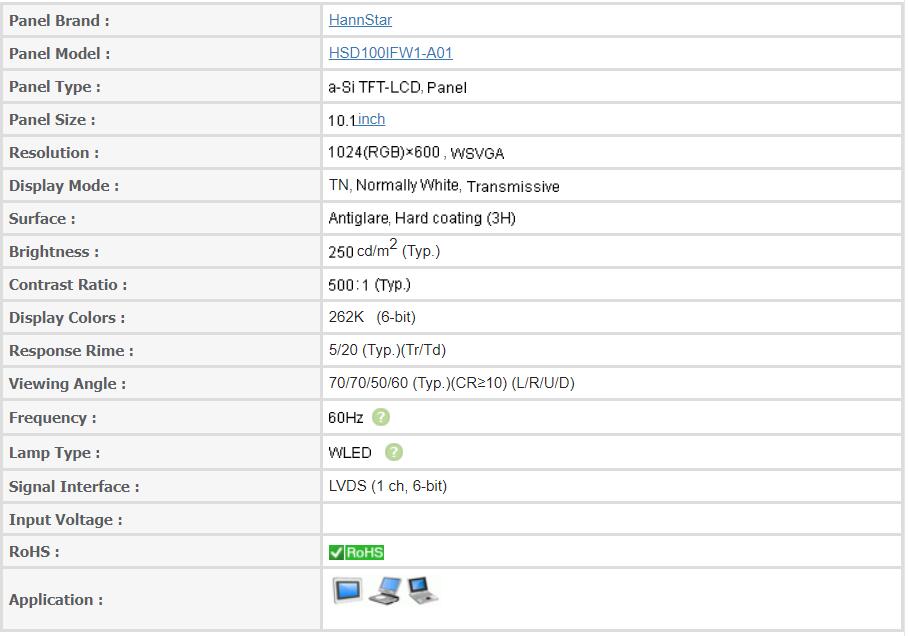
Task: Click the frequency value 60Hz
Action: [345, 418]
